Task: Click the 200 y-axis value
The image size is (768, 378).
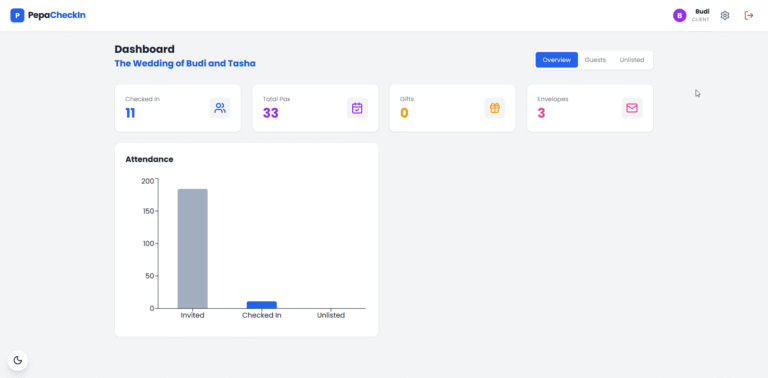Action: click(147, 181)
